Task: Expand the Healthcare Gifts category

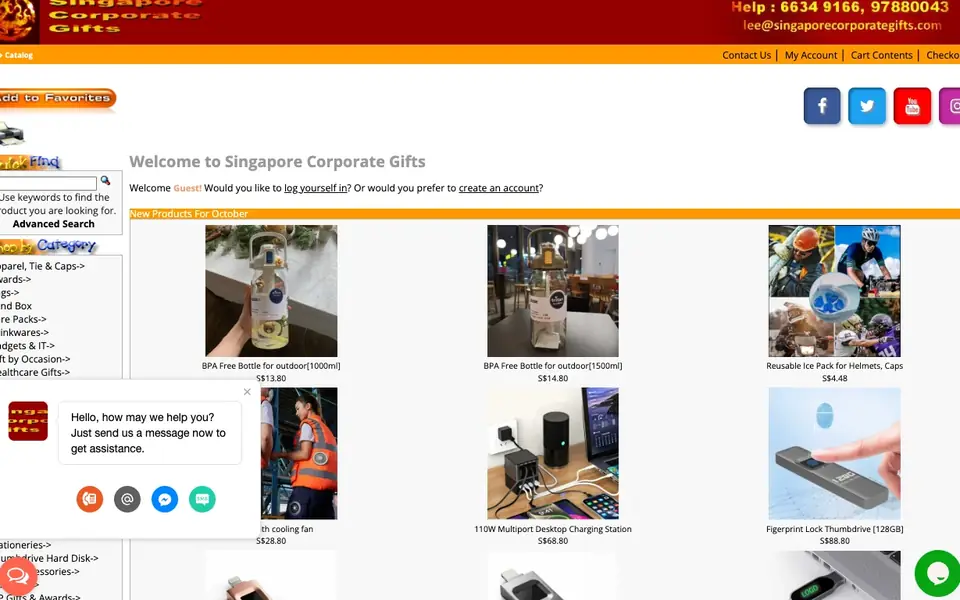Action: pyautogui.click(x=35, y=372)
